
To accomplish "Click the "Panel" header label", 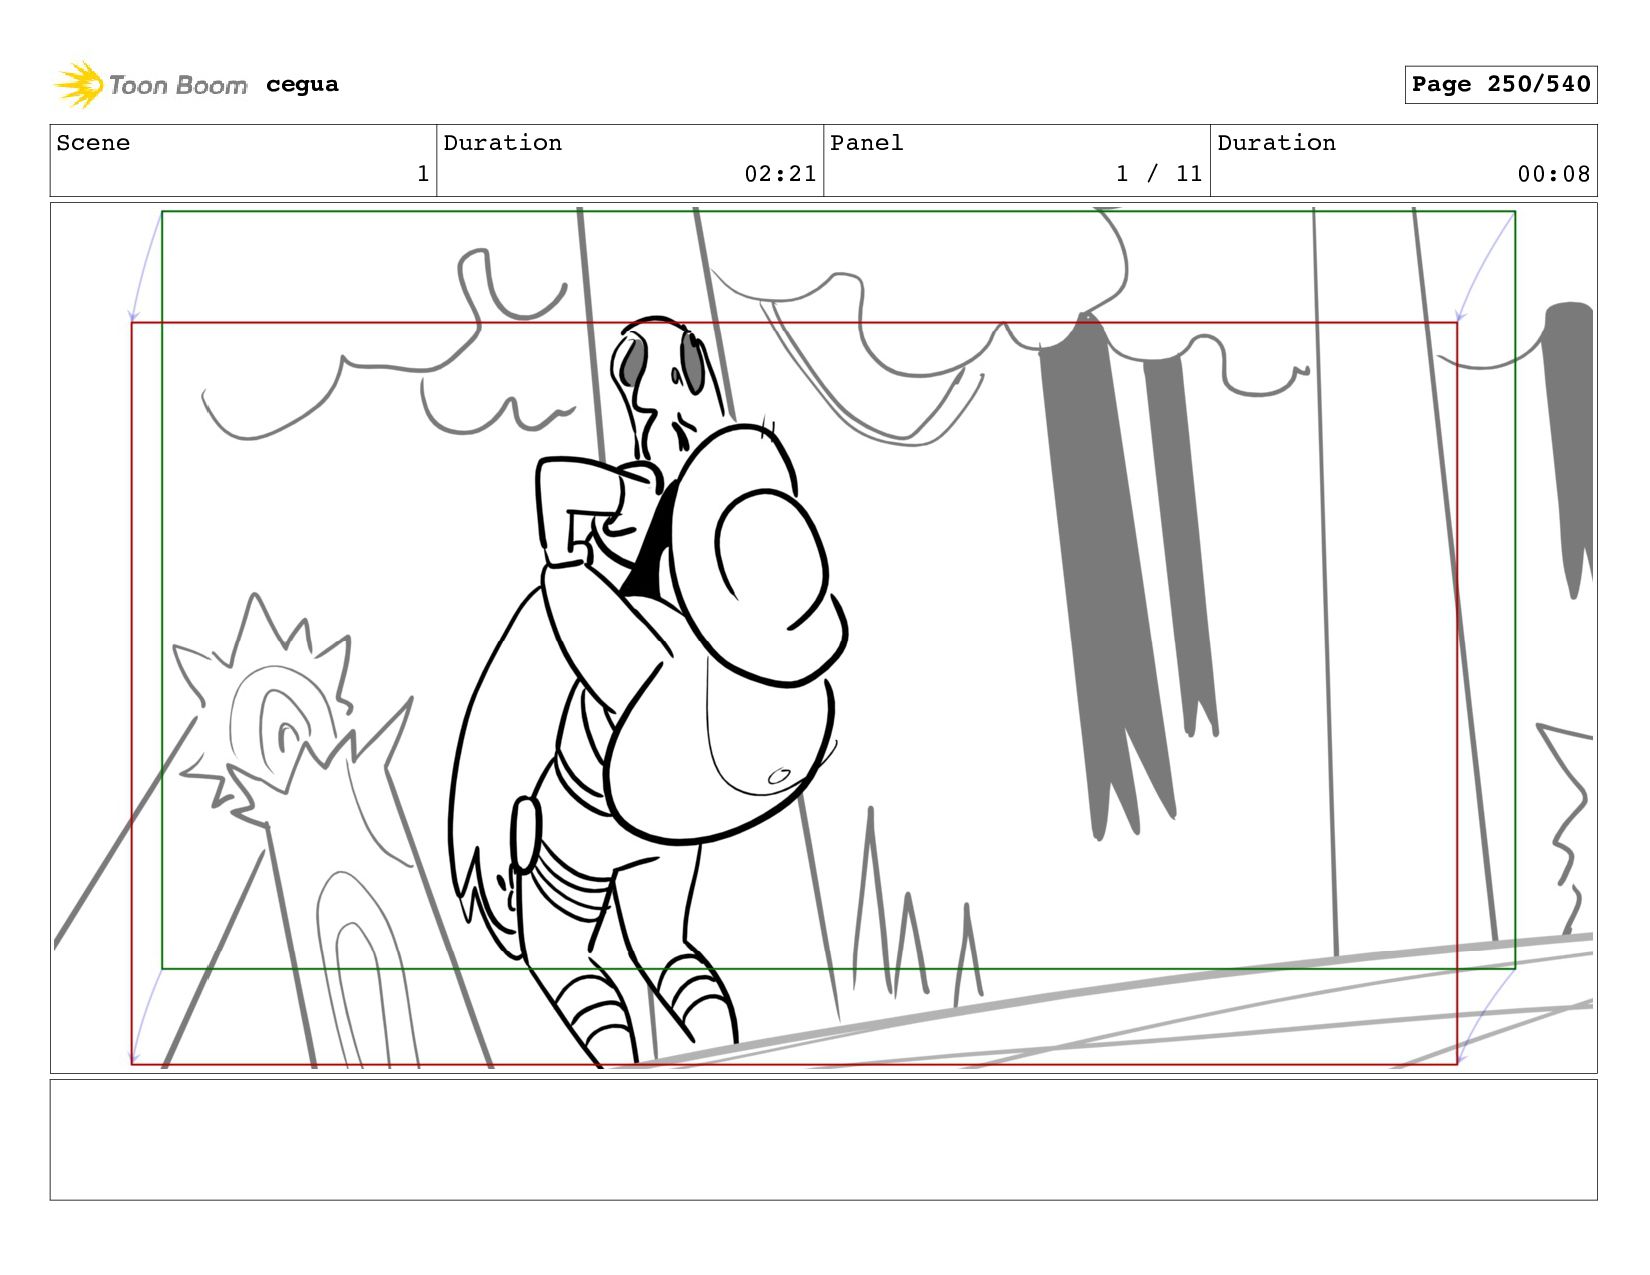I will point(867,143).
